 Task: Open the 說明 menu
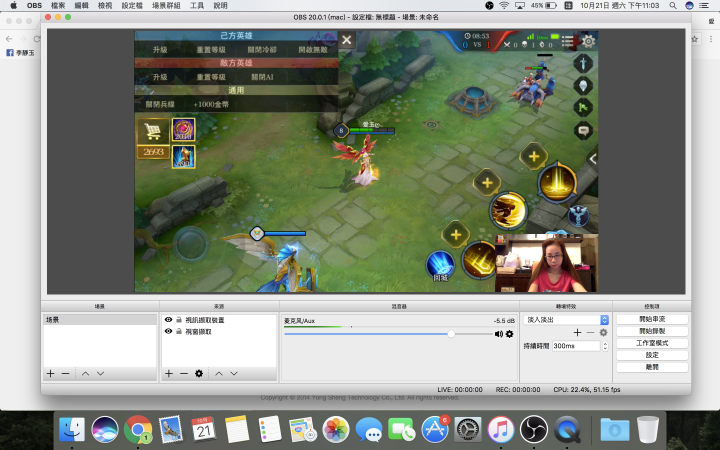click(x=220, y=6)
